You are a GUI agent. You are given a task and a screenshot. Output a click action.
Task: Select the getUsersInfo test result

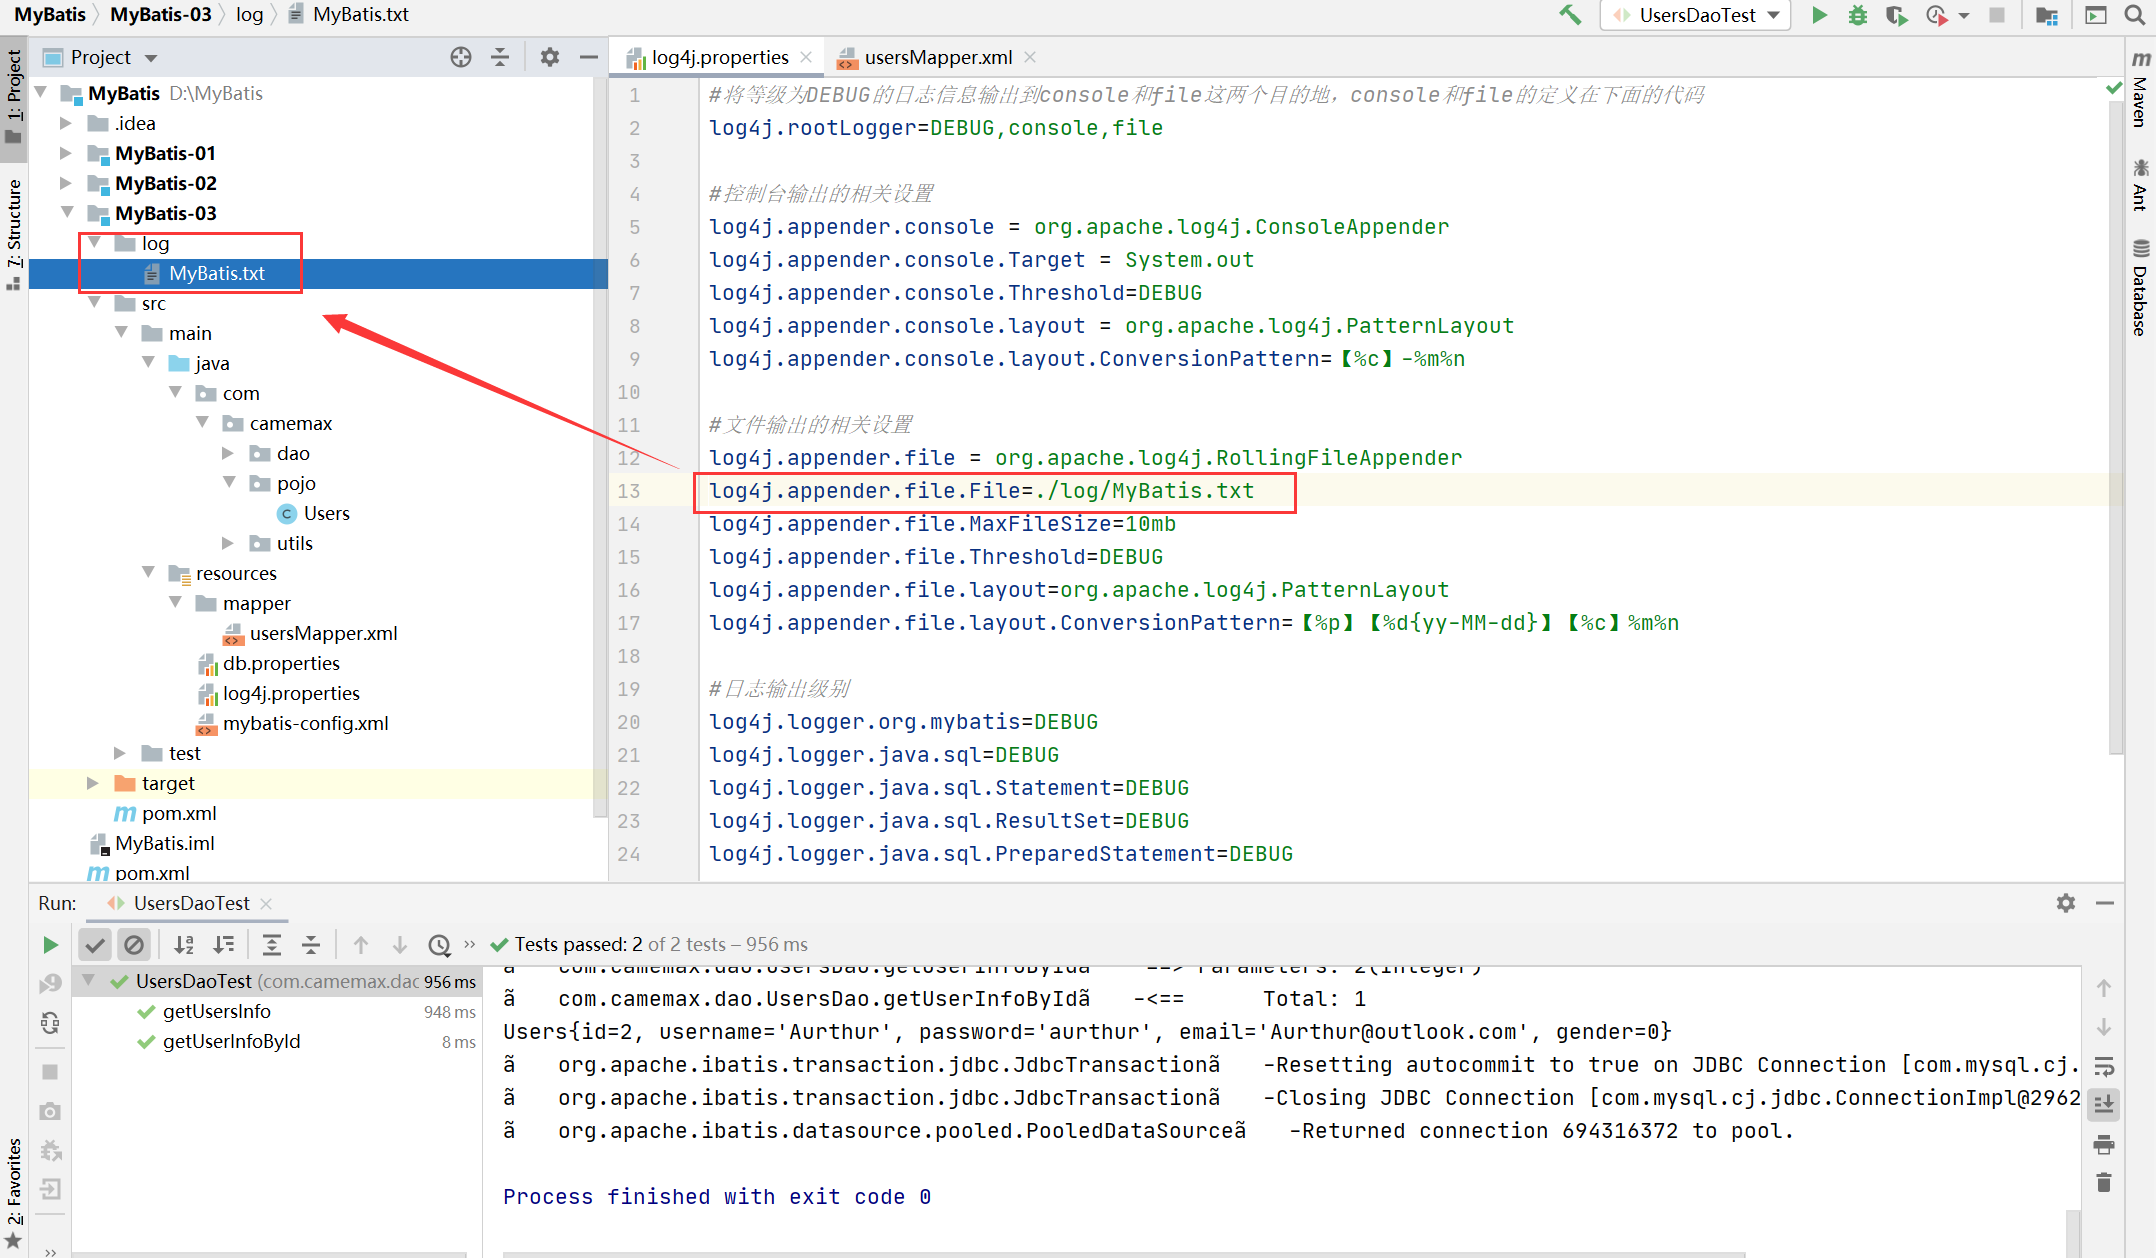[x=217, y=1011]
